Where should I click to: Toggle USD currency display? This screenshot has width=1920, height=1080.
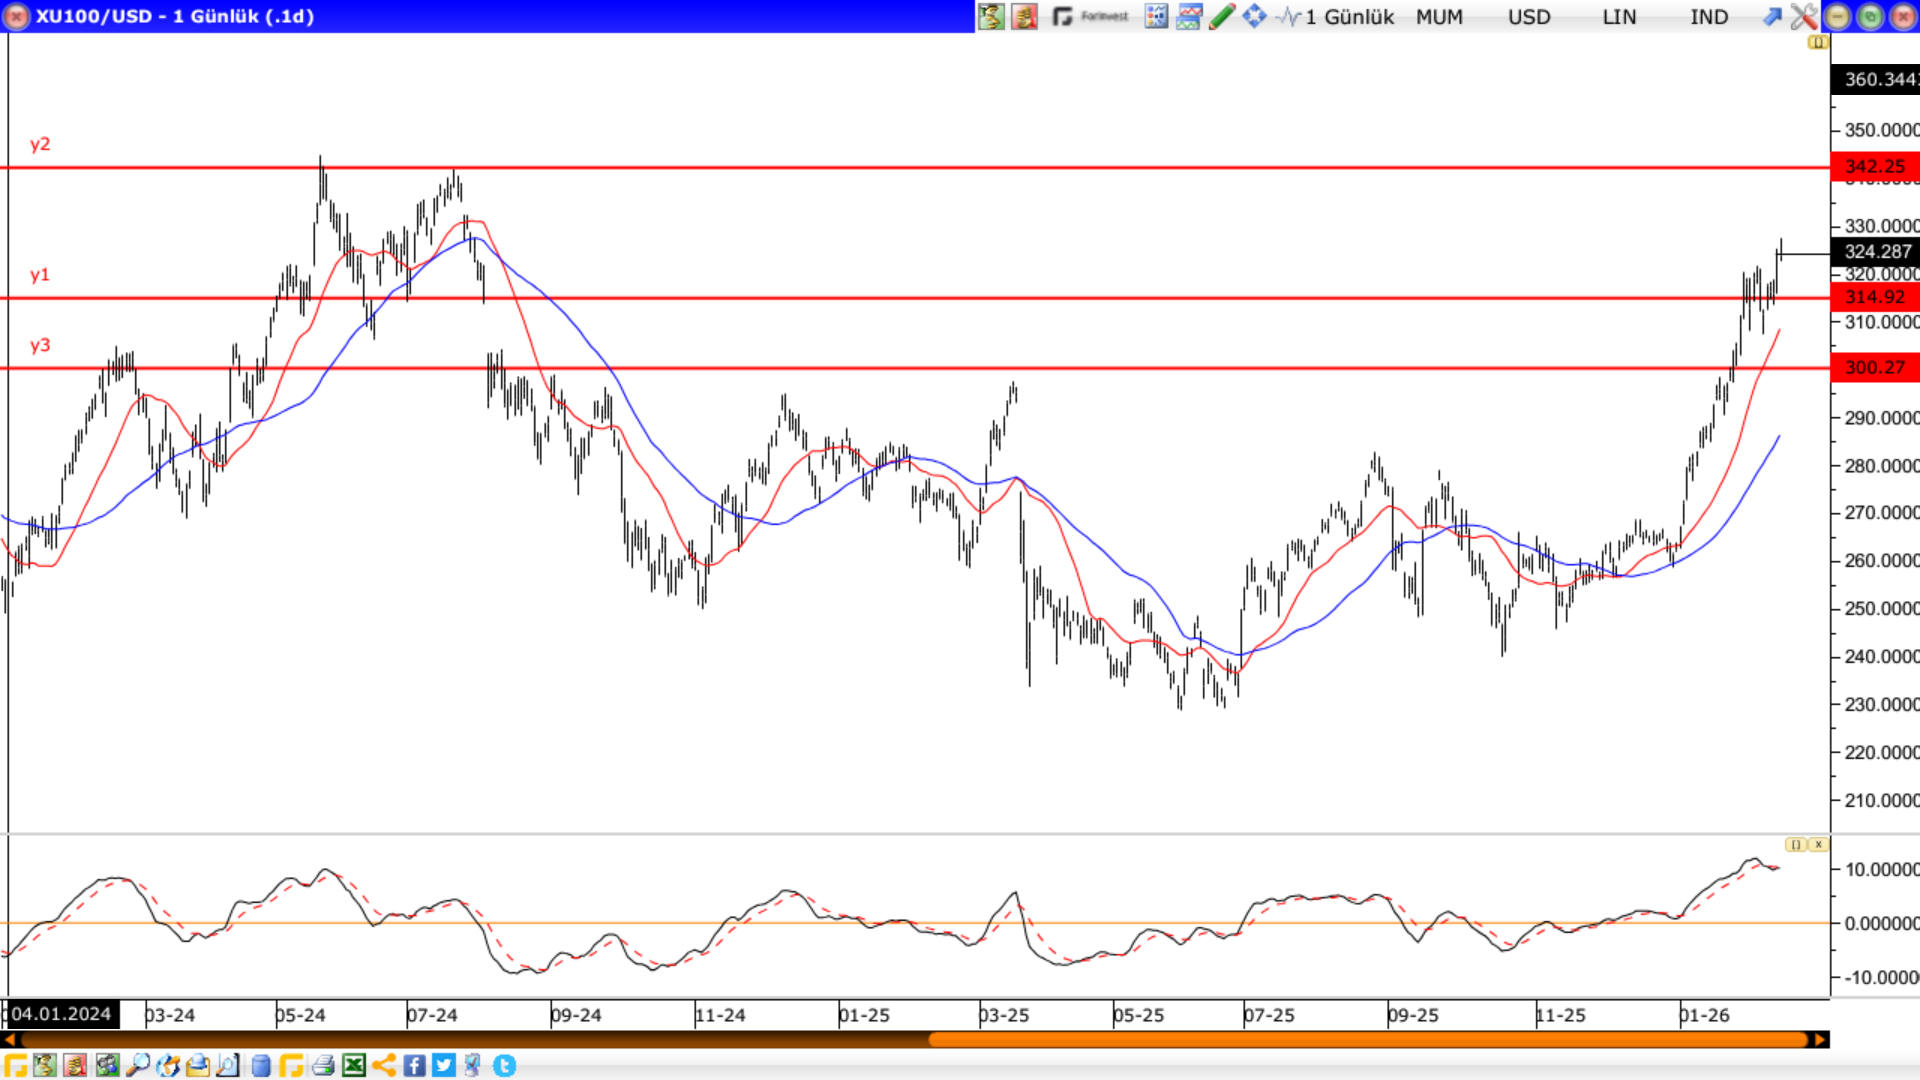pos(1529,17)
